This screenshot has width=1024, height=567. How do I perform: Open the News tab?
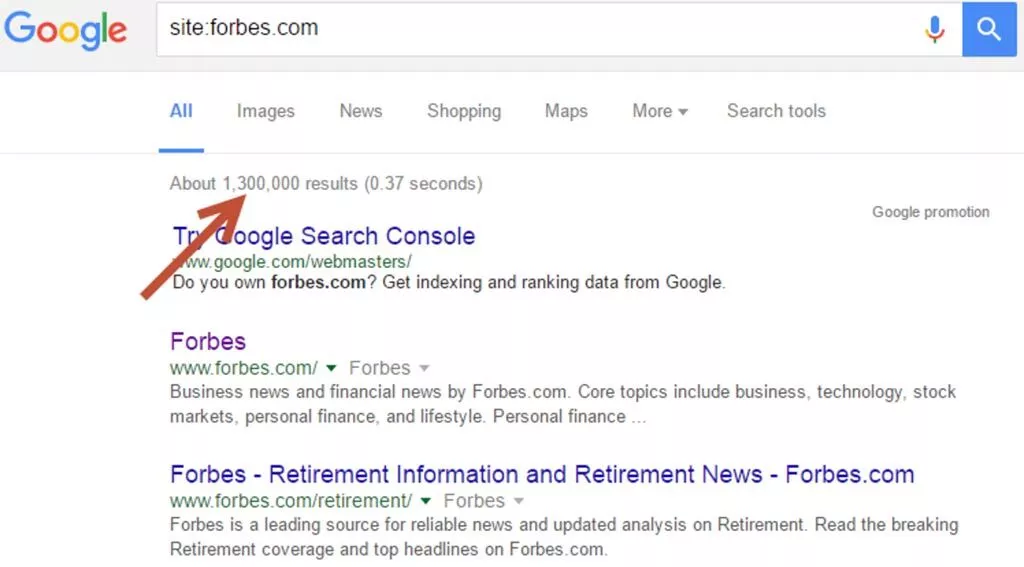pyautogui.click(x=360, y=111)
